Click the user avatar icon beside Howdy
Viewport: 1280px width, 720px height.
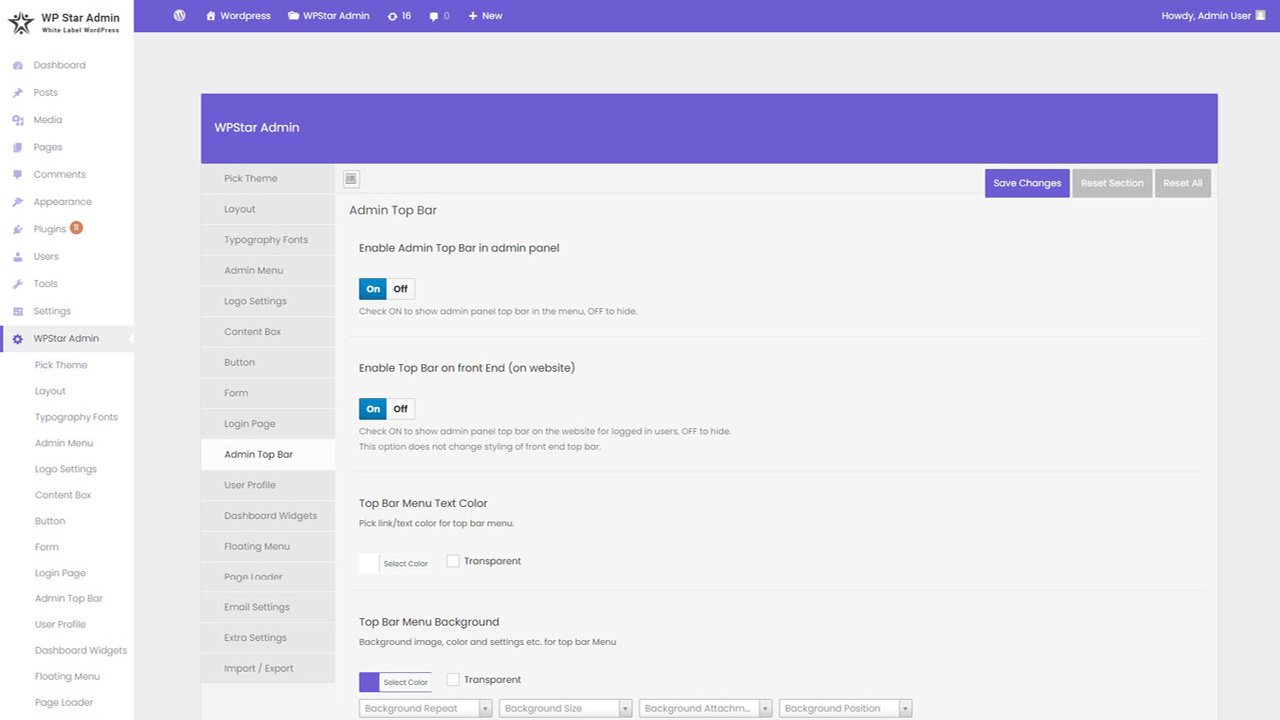tap(1261, 15)
